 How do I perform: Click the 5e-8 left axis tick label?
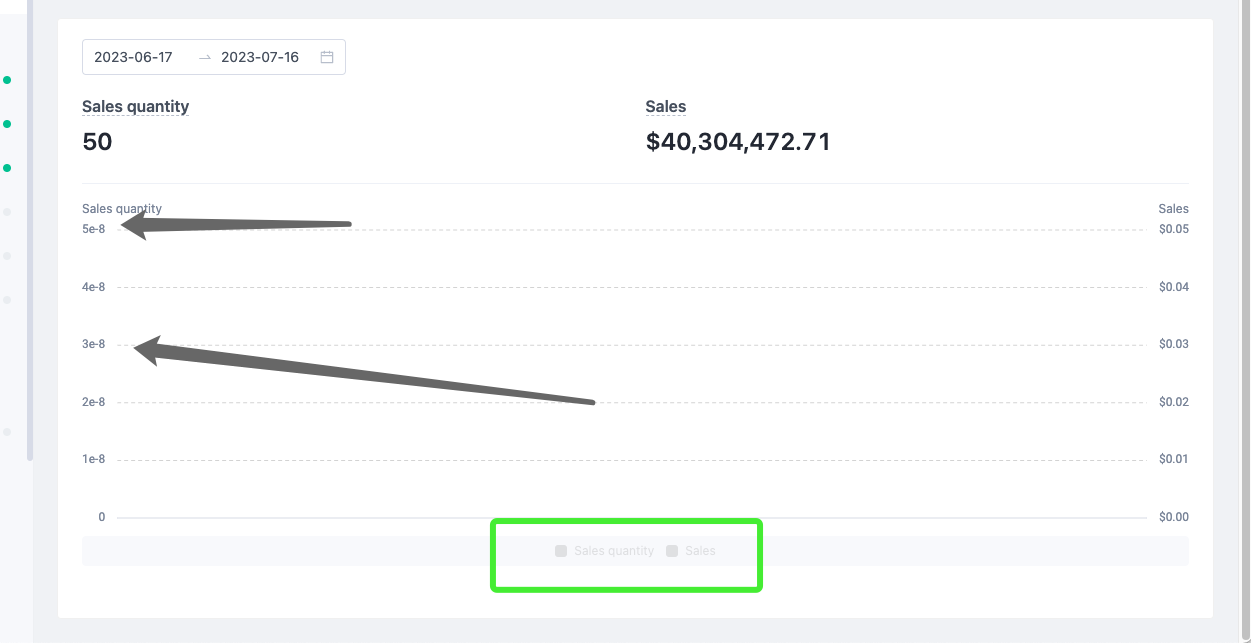click(93, 229)
